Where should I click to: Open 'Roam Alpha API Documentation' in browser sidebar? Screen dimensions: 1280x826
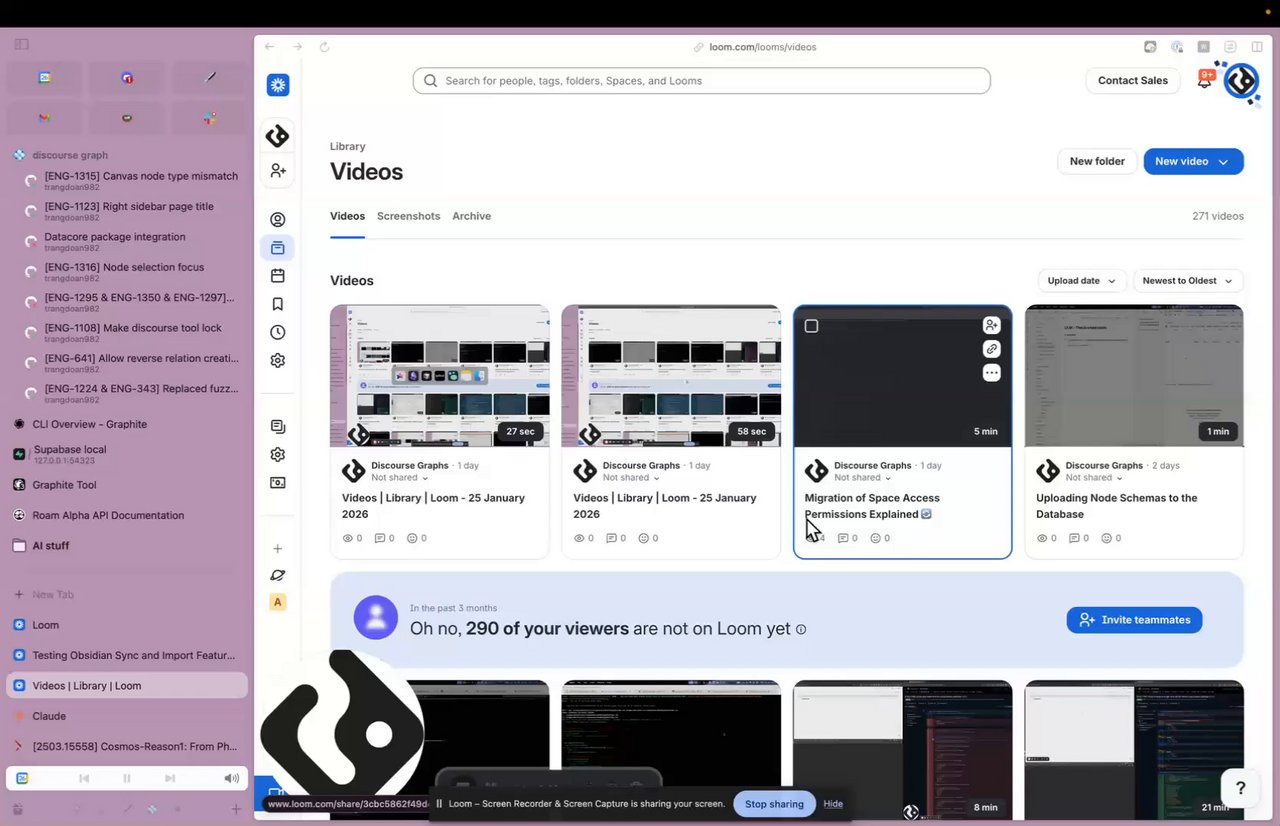(x=126, y=516)
